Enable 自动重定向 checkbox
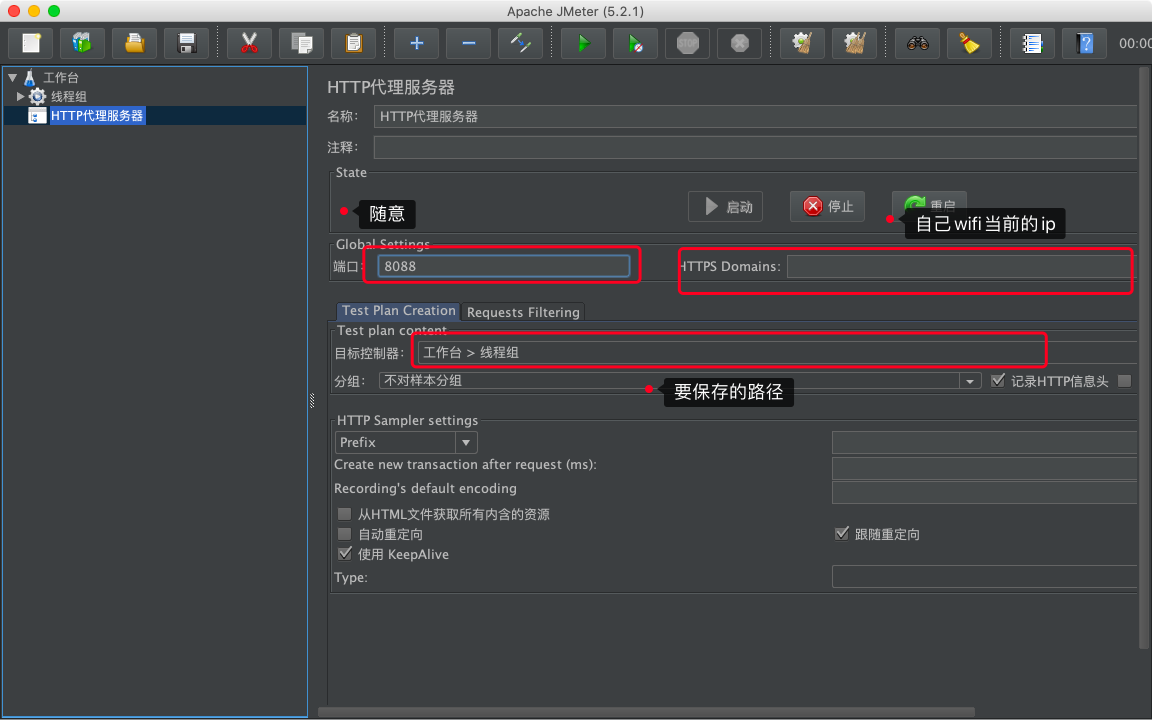1152x720 pixels. point(344,533)
